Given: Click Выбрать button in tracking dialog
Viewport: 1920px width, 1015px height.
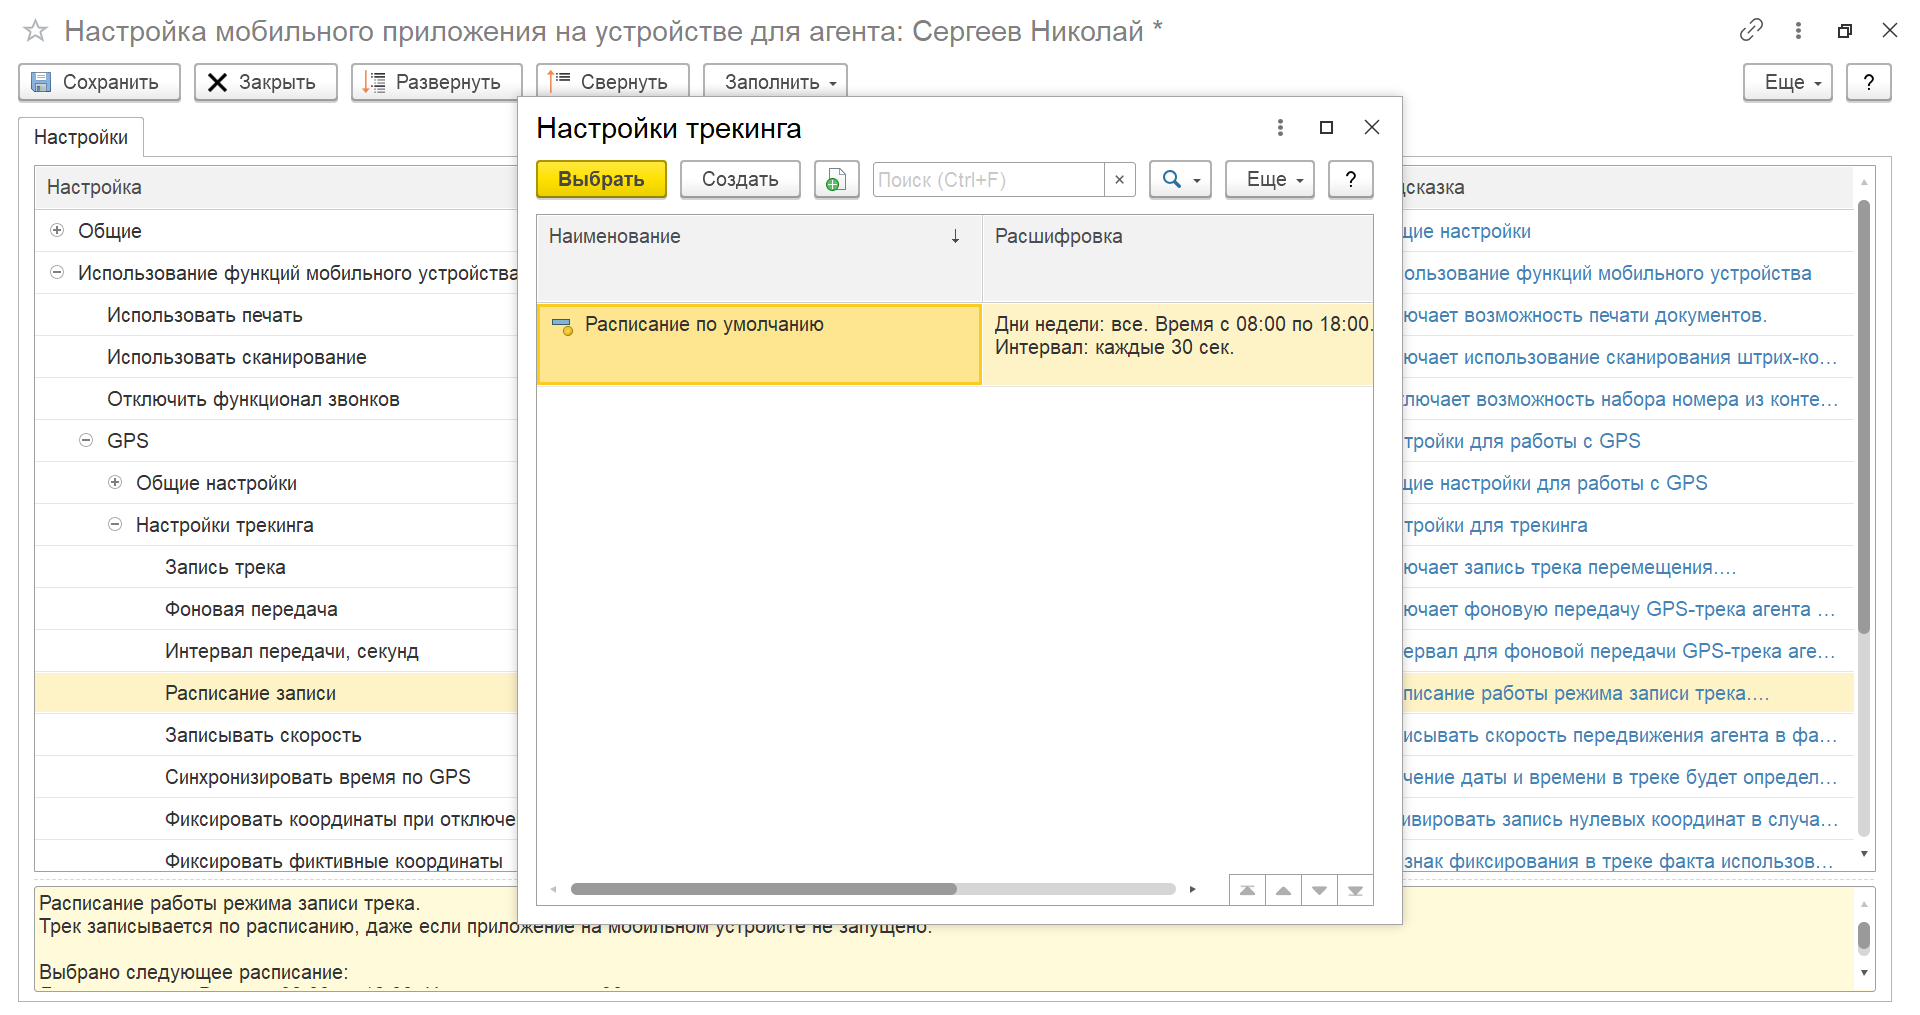Looking at the screenshot, I should [601, 179].
